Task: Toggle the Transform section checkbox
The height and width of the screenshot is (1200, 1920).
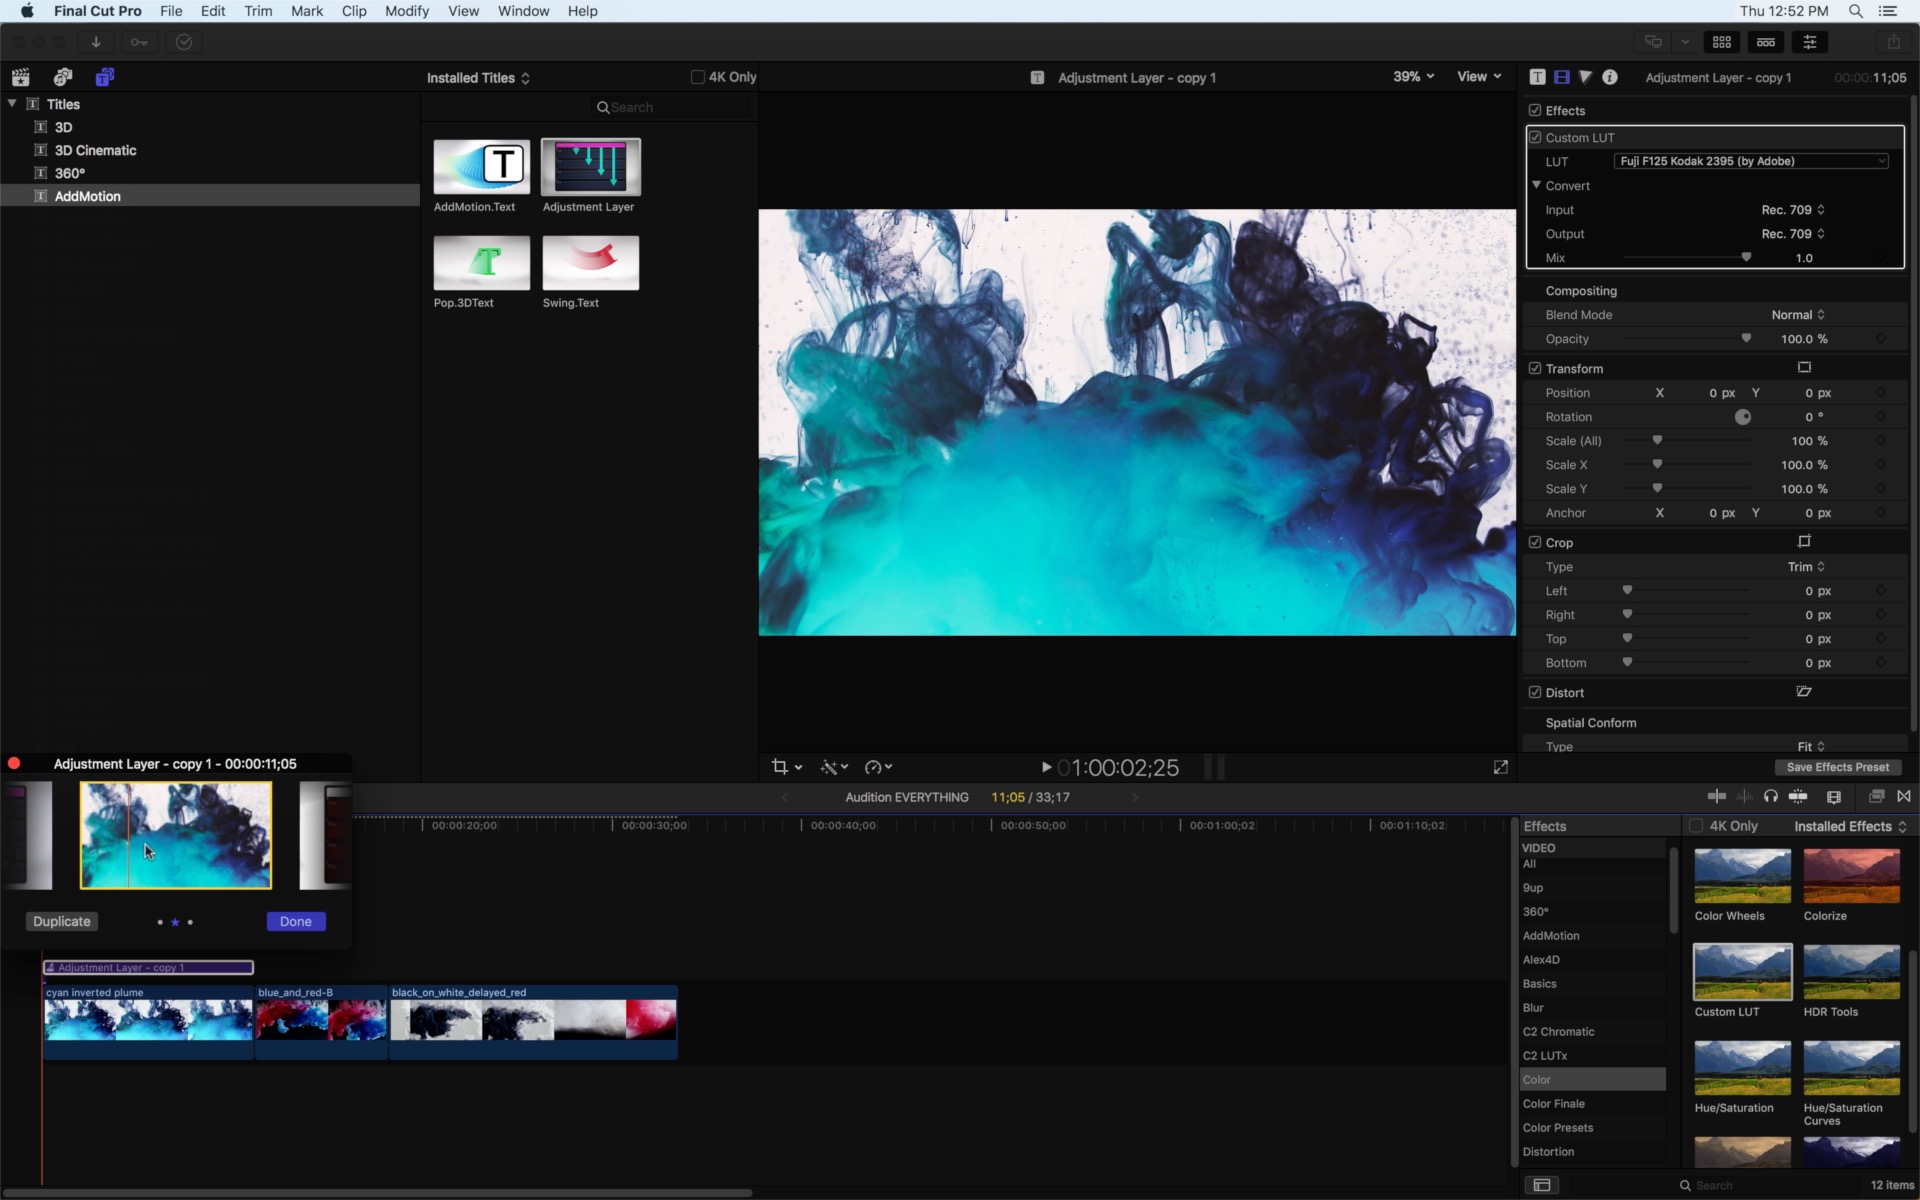Action: point(1534,369)
